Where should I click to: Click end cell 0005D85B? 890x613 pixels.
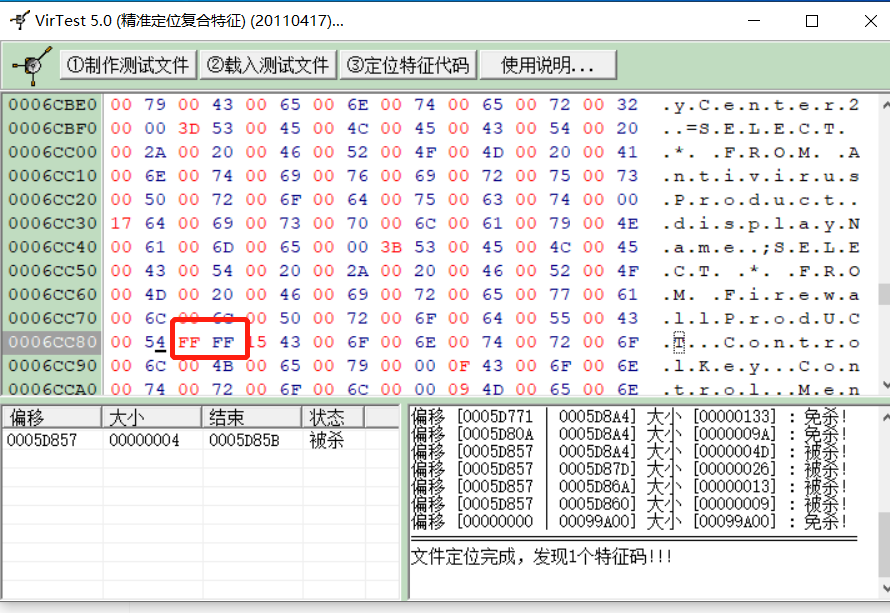click(x=244, y=440)
